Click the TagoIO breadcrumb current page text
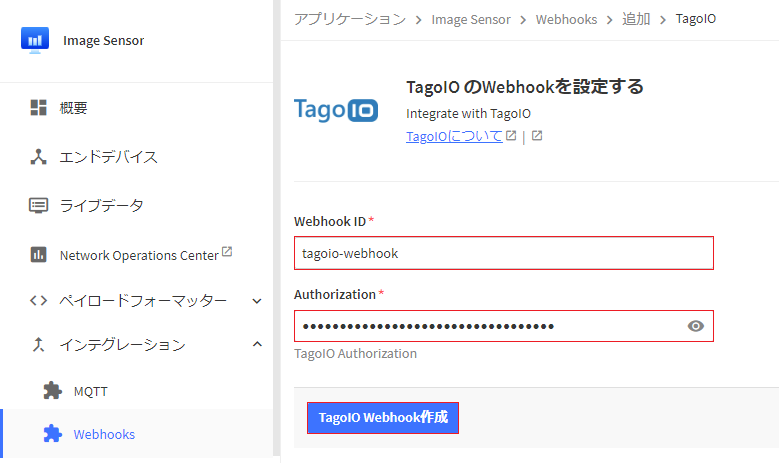Screen dimensions: 779x463 tap(696, 19)
